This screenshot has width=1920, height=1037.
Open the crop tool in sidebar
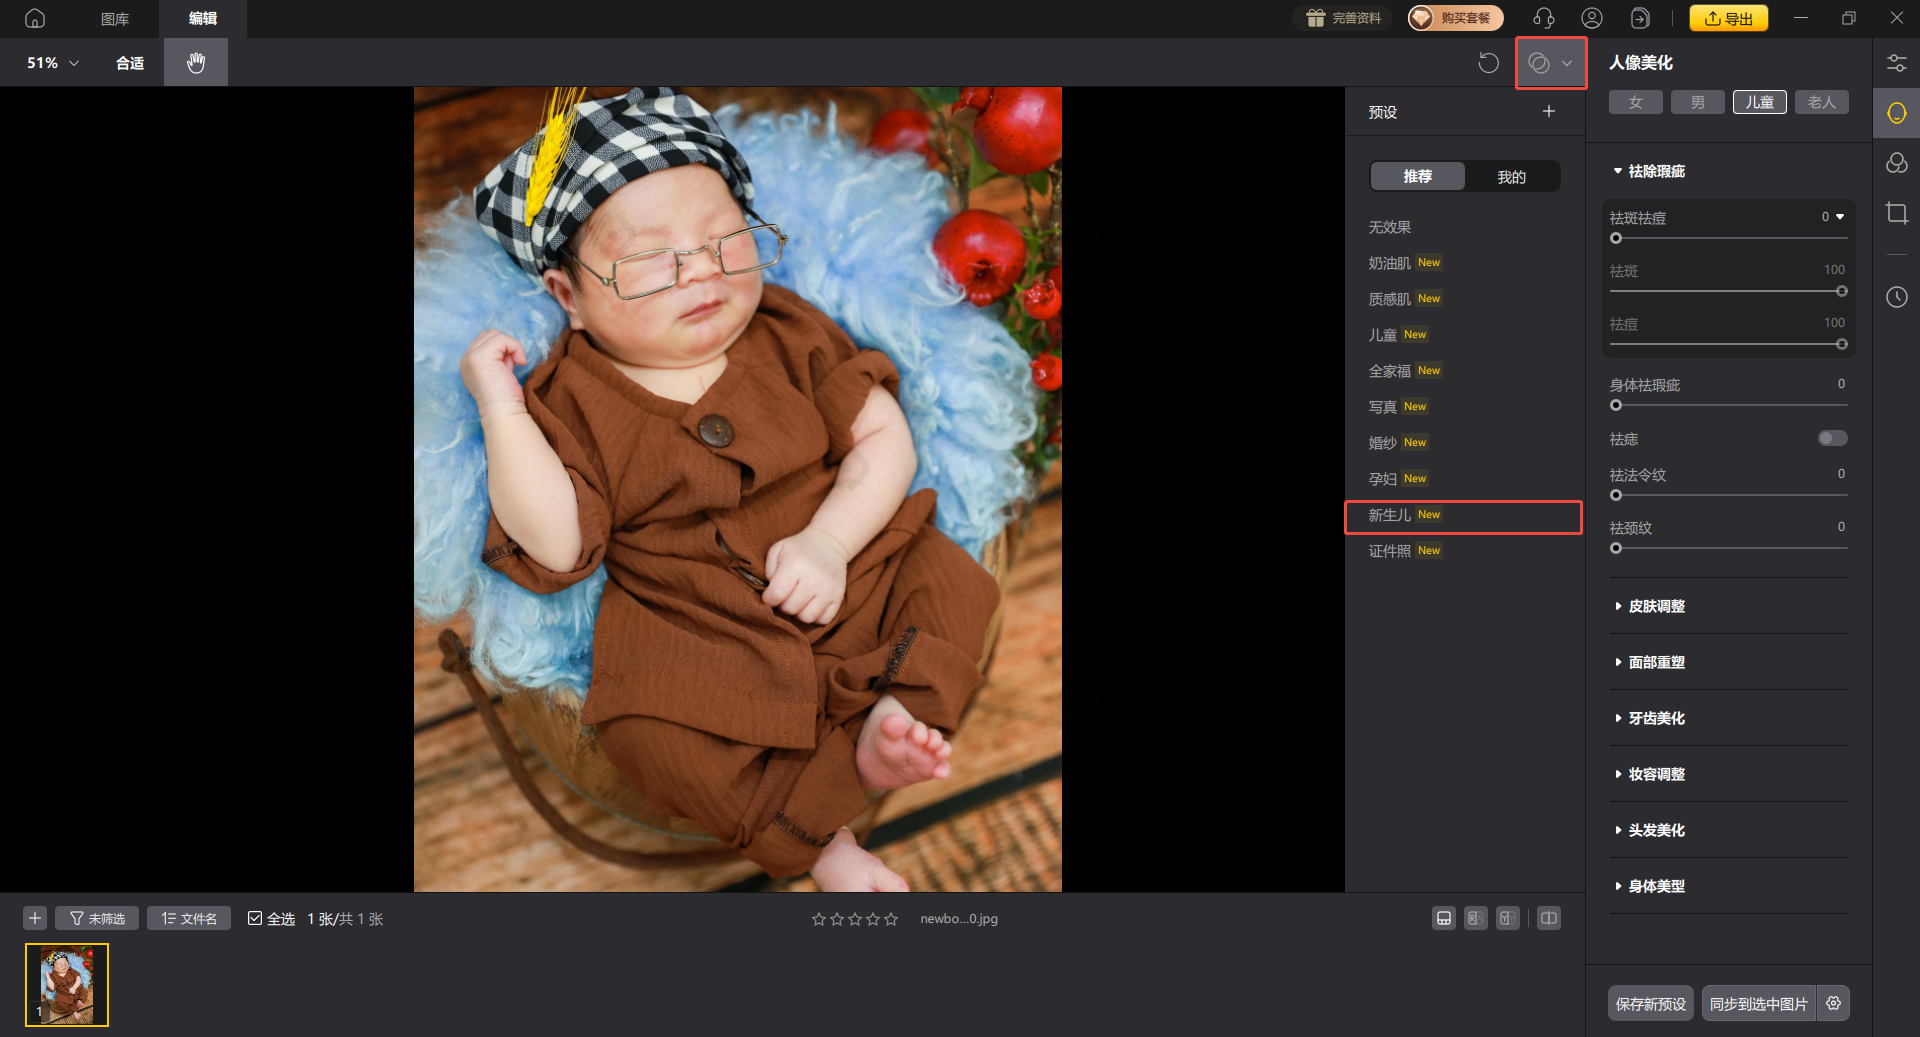(x=1896, y=213)
